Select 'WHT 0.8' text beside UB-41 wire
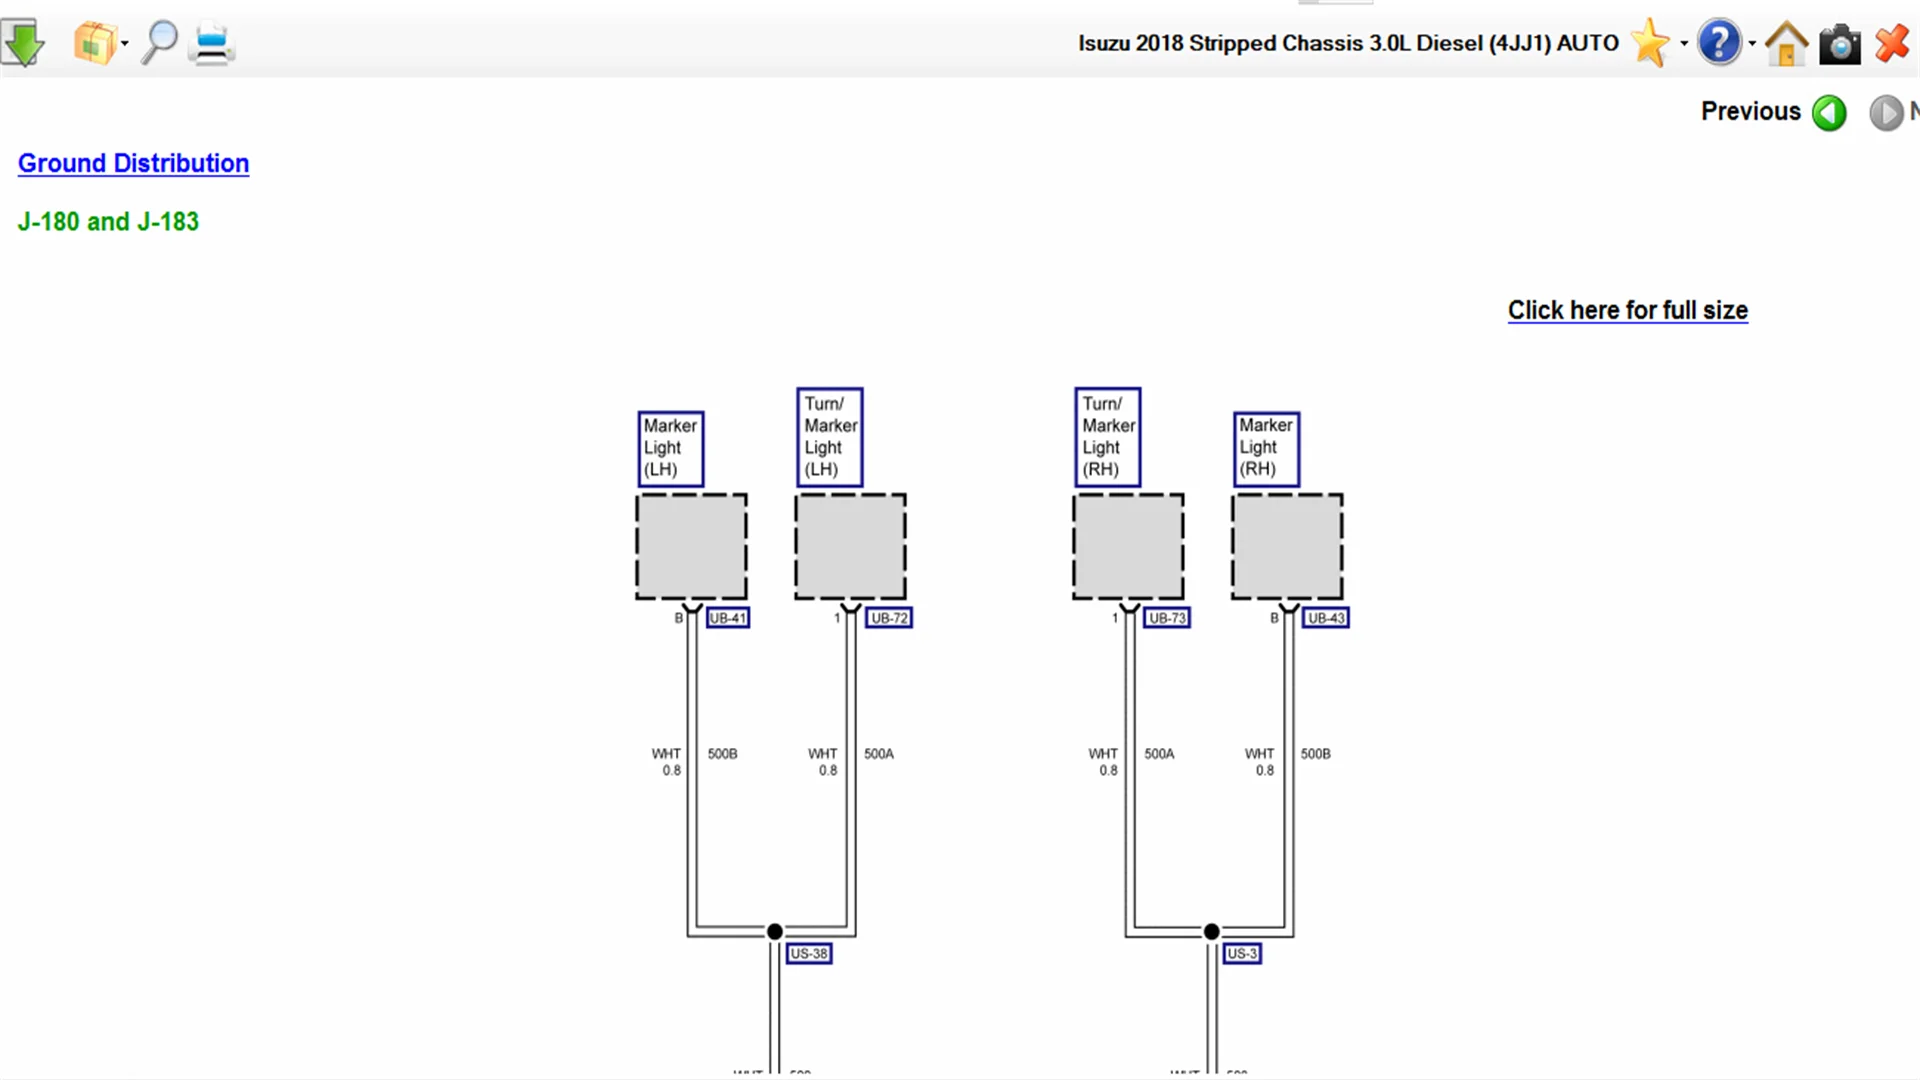 (667, 762)
